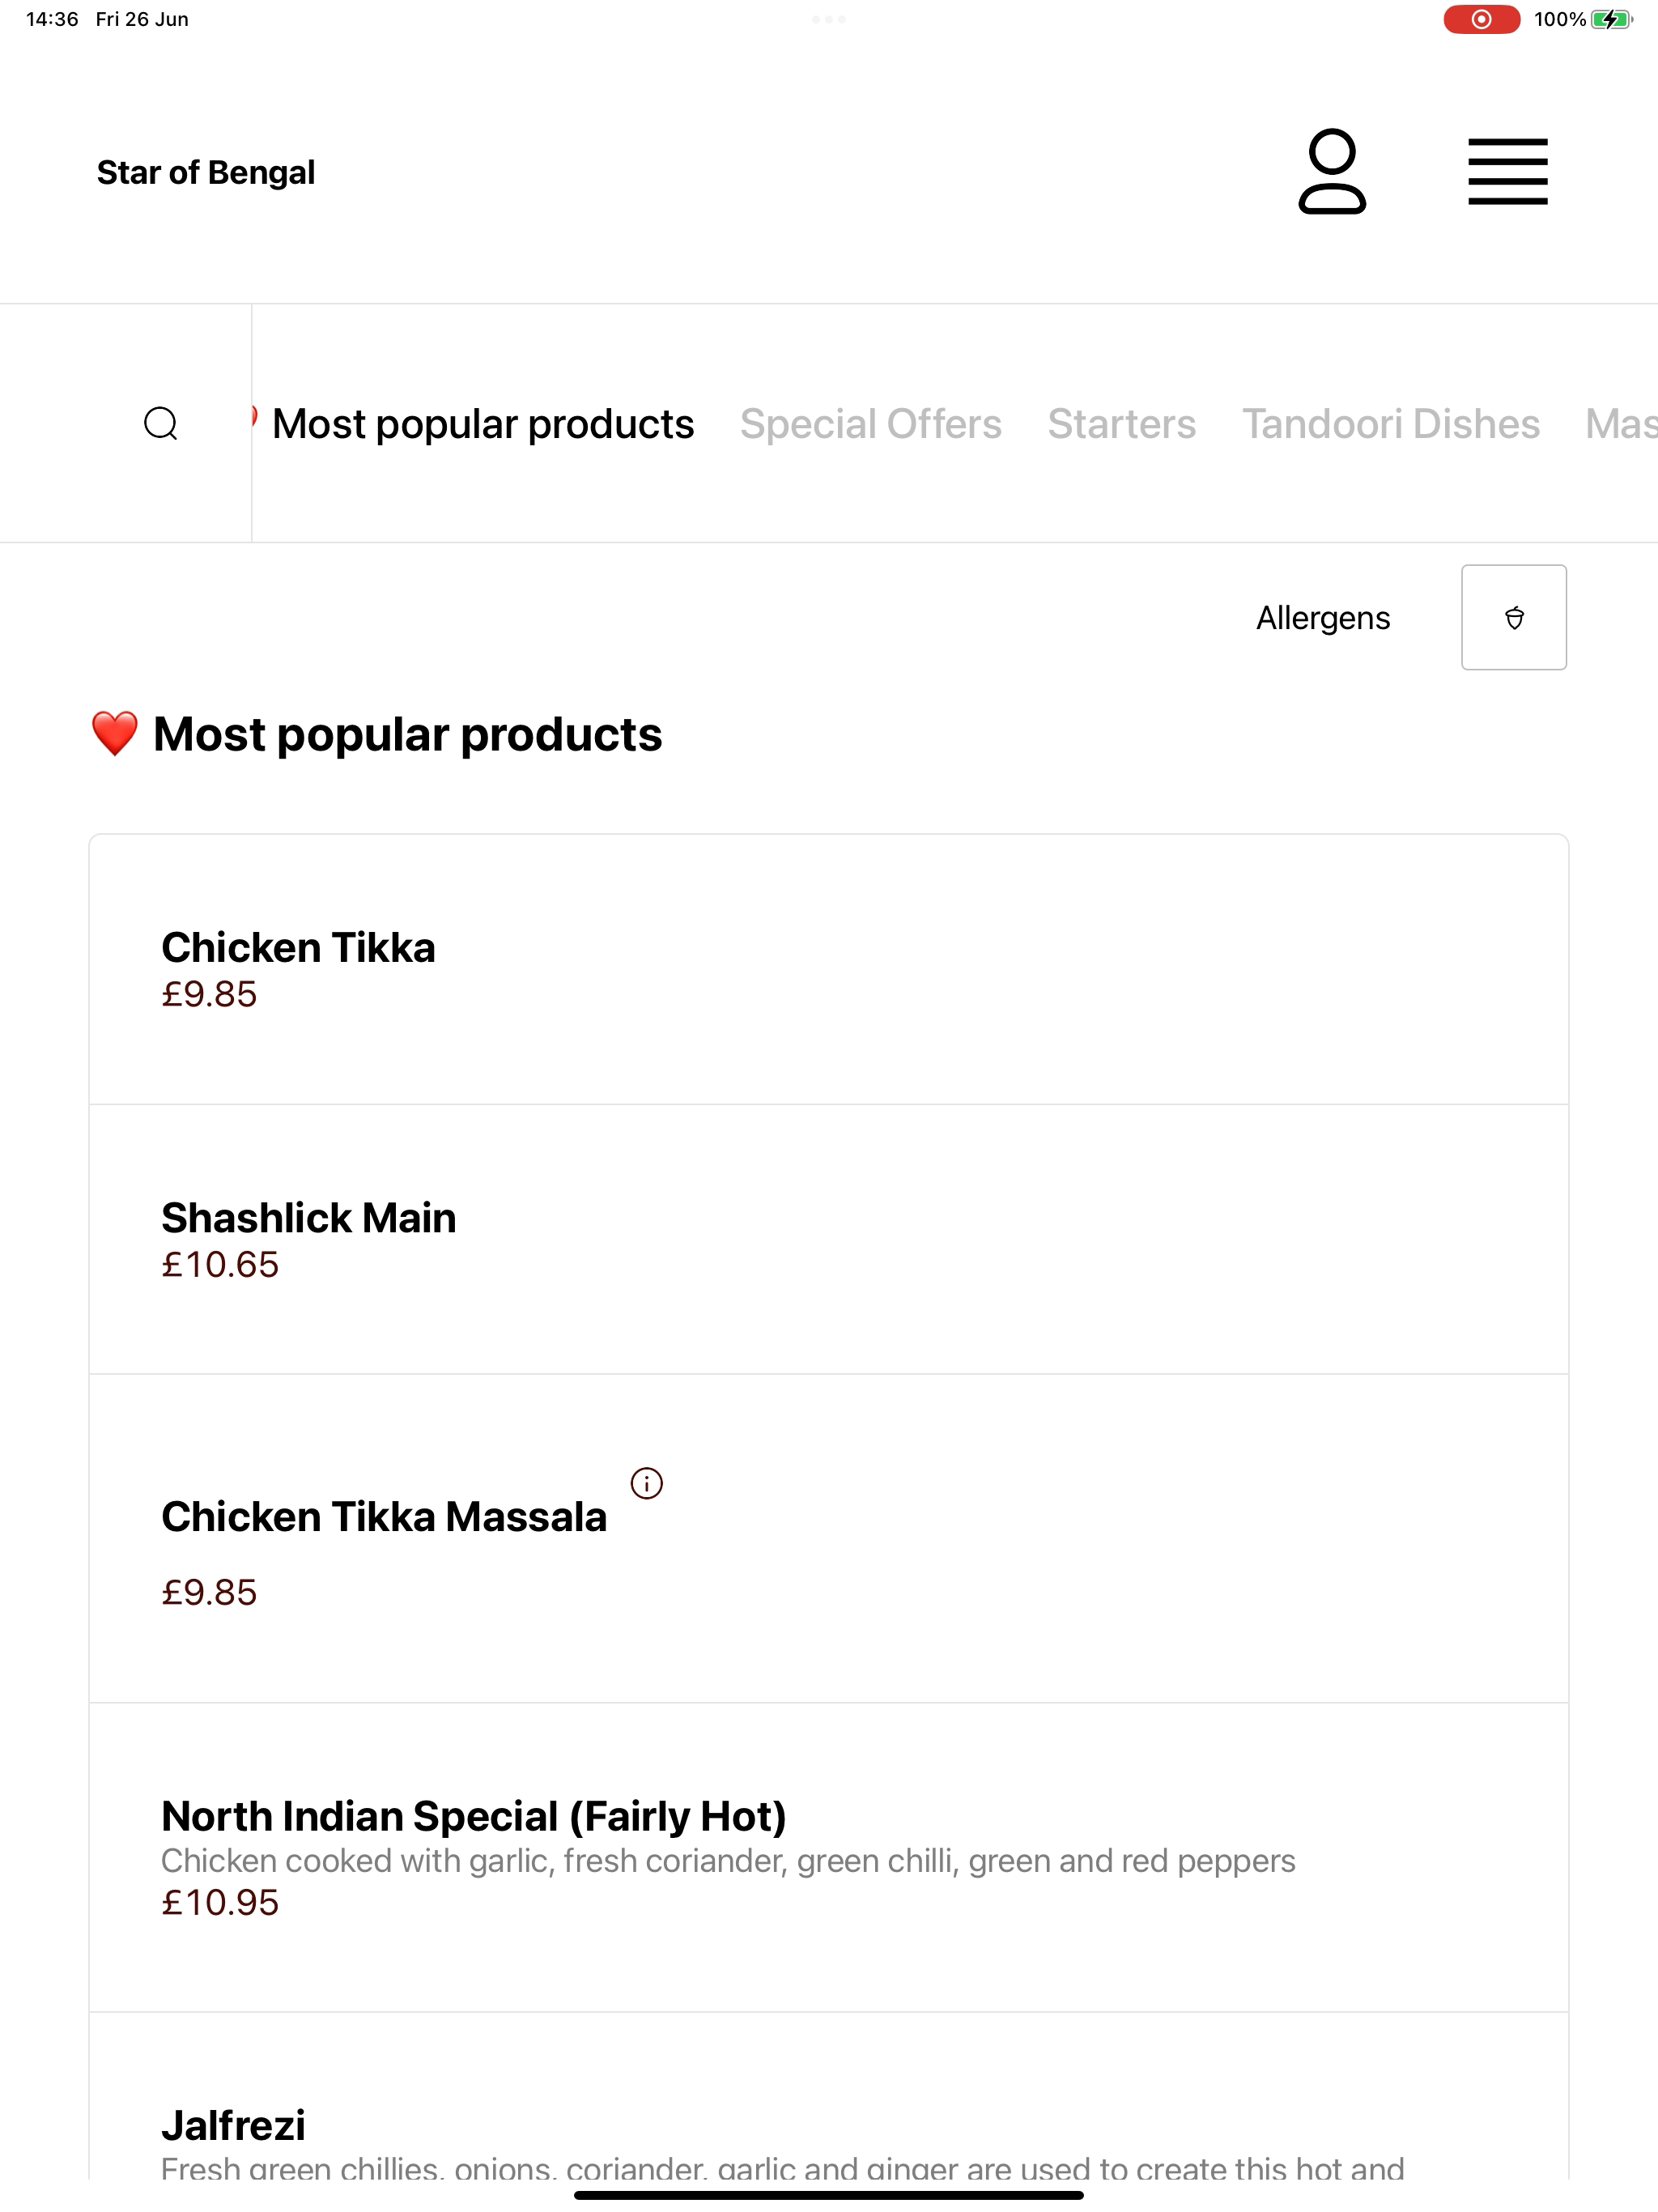Select Shashlick Main menu item
The image size is (1658, 2212).
pyautogui.click(x=829, y=1239)
